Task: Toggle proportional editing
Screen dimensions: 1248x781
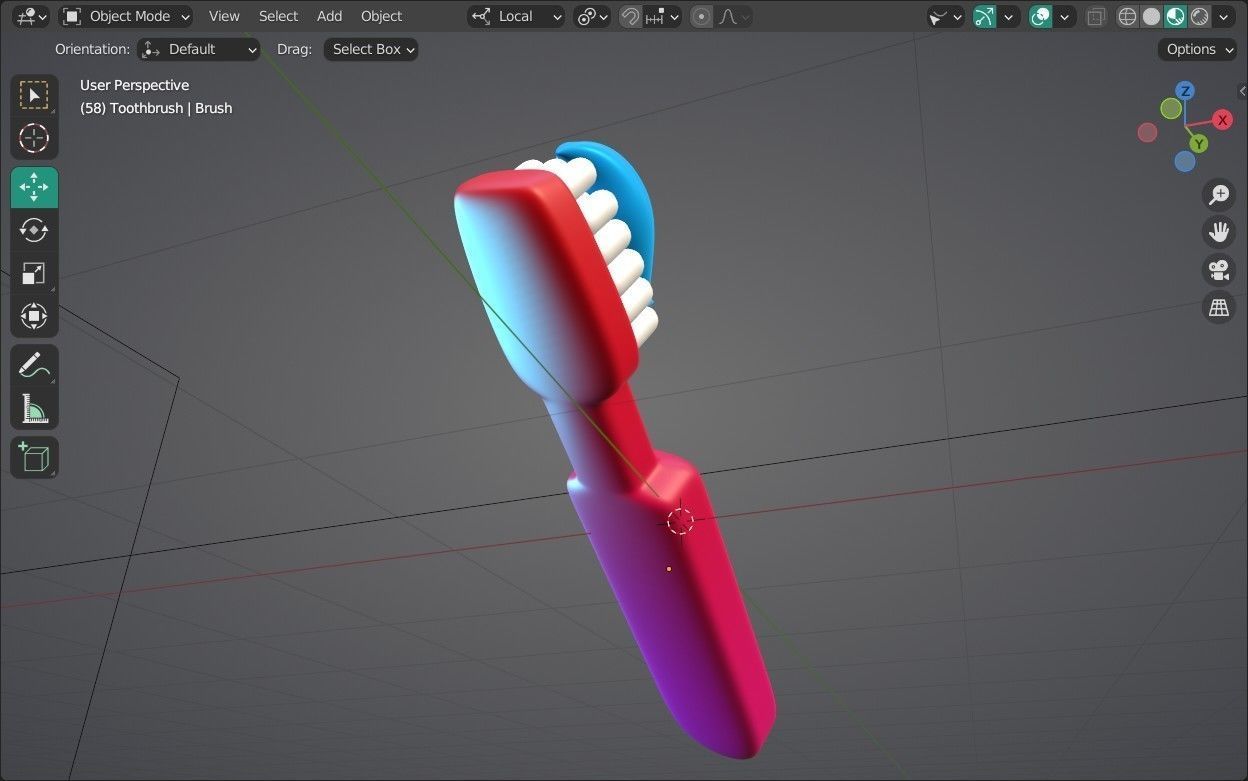Action: 700,16
